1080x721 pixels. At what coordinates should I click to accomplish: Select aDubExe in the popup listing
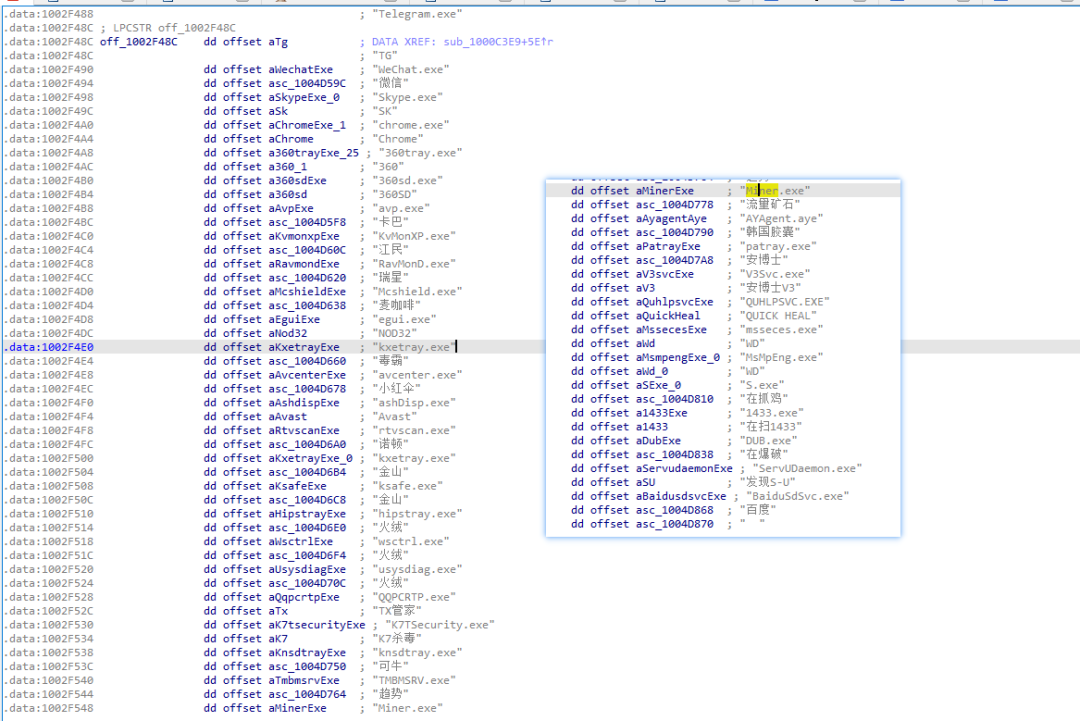(x=658, y=441)
